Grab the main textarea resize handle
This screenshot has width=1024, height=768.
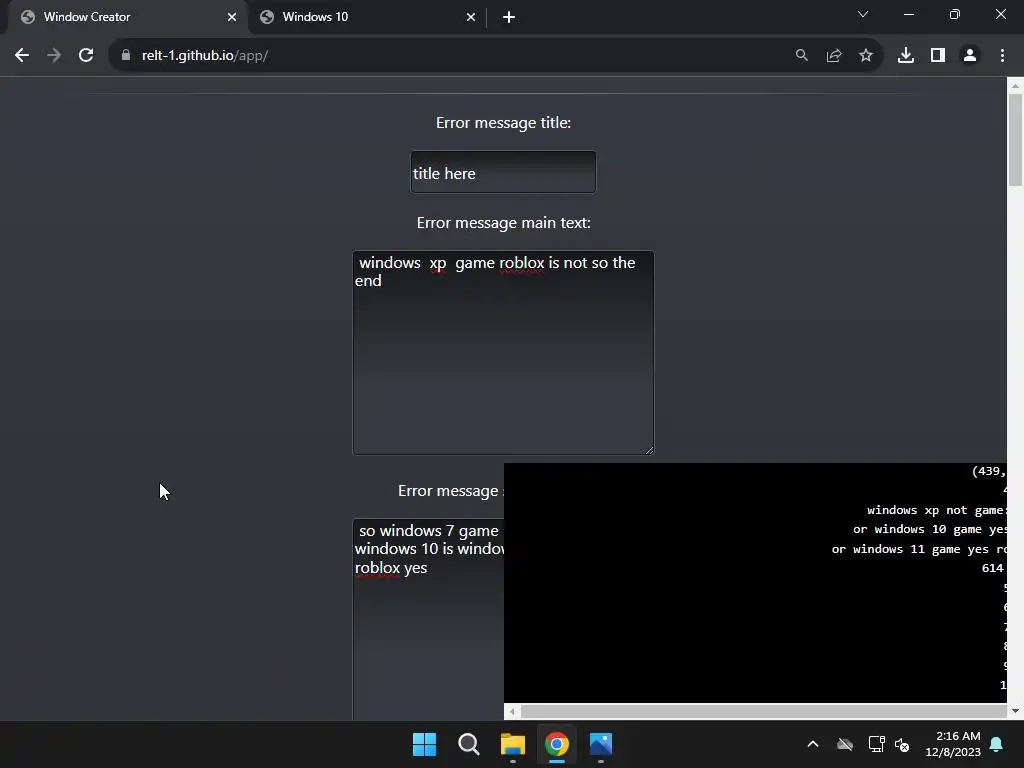click(x=649, y=449)
